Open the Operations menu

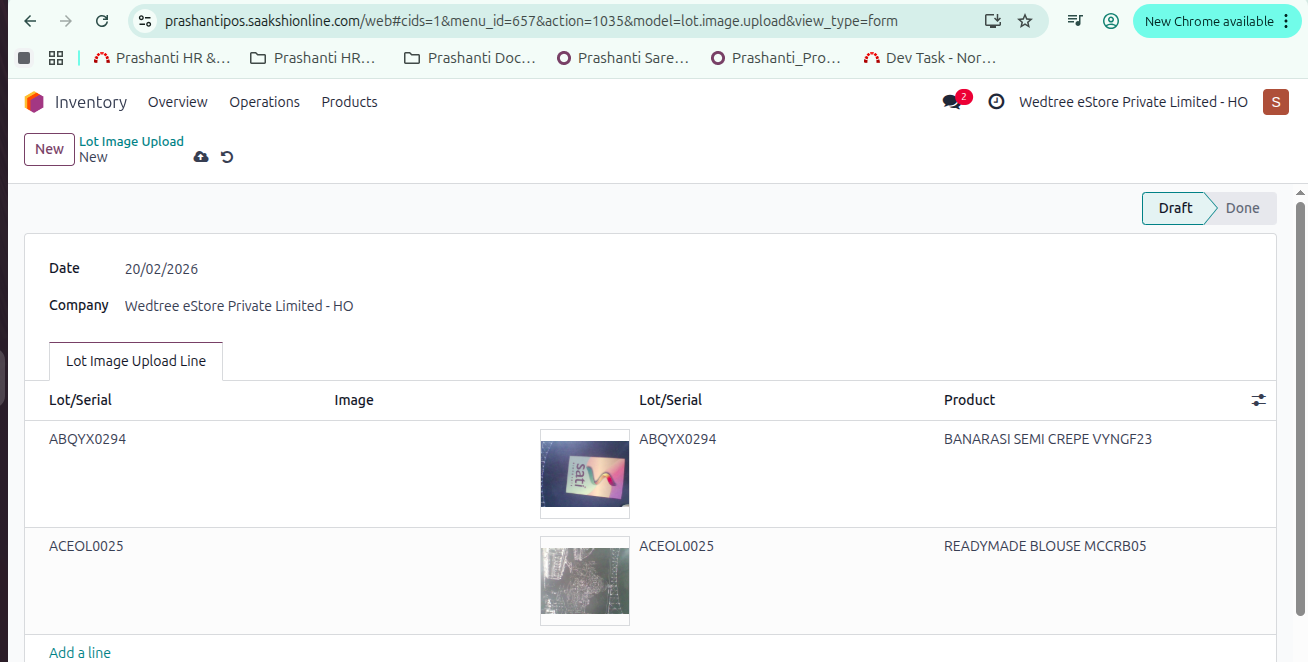(264, 102)
